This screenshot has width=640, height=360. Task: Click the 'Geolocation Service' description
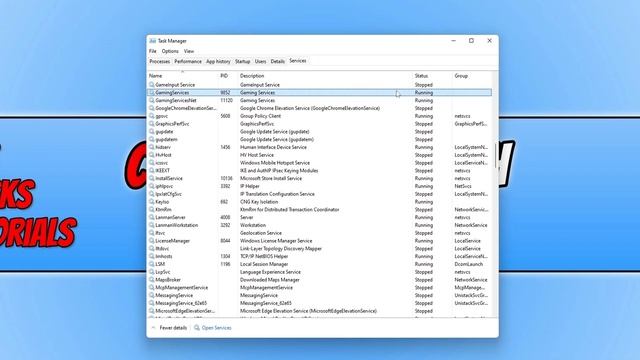click(261, 233)
